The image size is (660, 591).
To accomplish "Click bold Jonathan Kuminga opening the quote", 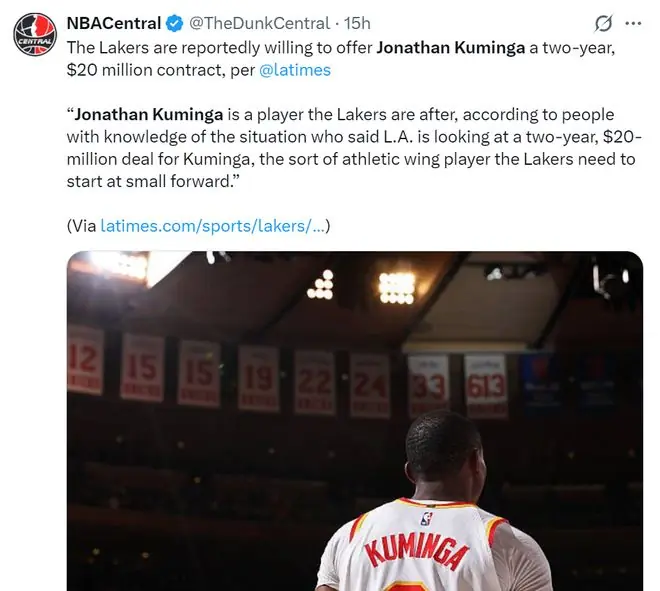I will tap(149, 114).
